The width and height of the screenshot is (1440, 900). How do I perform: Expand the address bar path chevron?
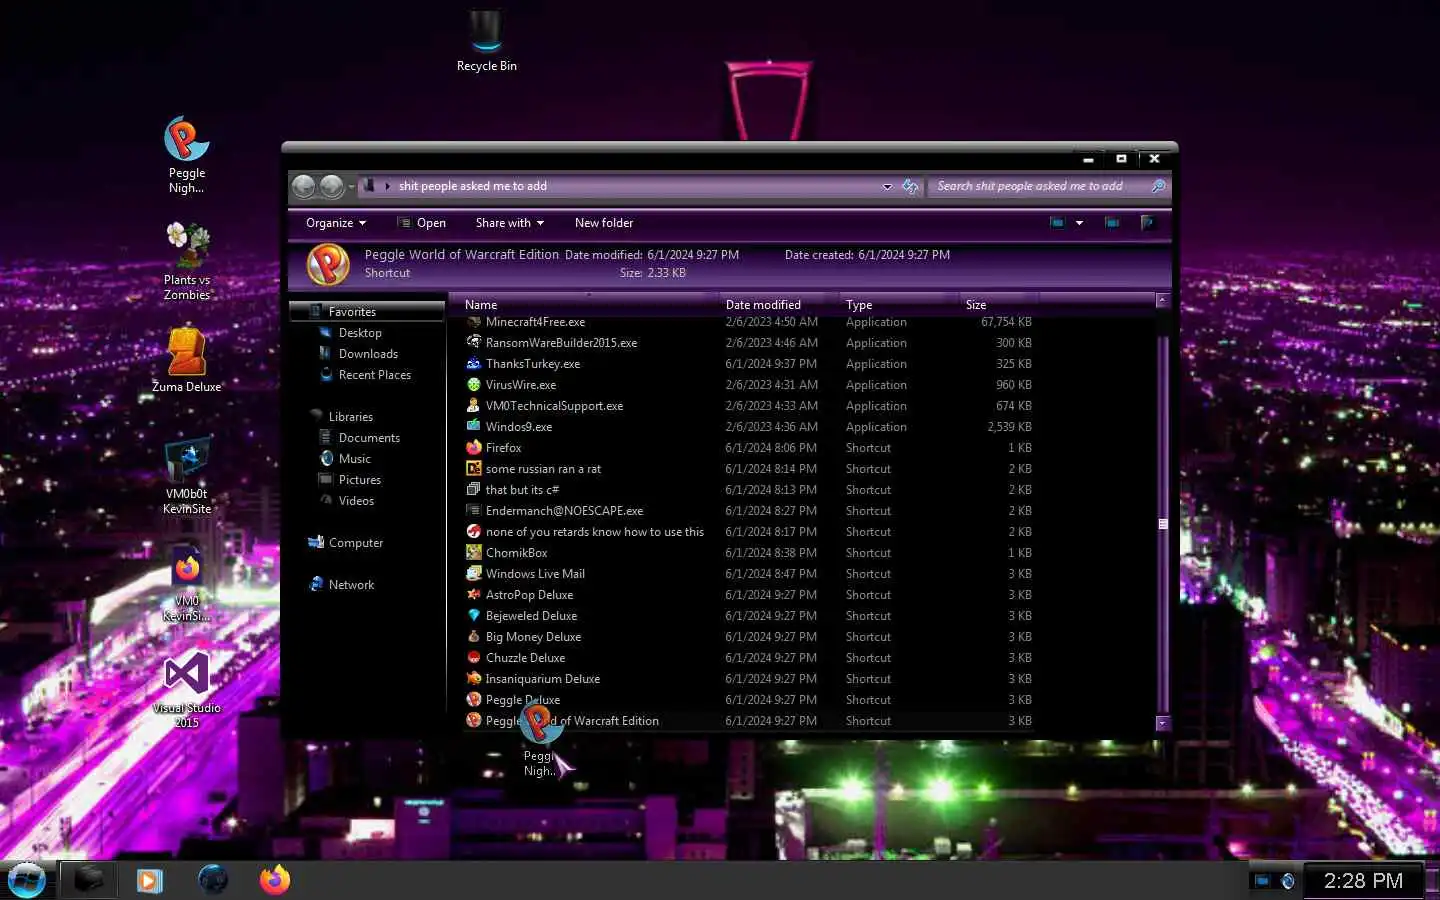tap(387, 186)
